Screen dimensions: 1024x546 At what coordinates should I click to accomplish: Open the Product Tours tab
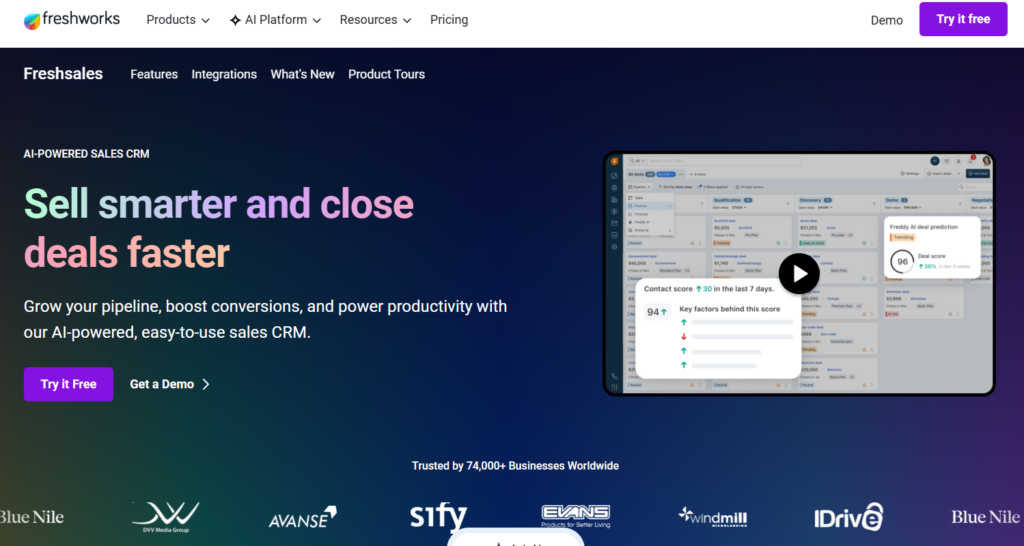click(387, 74)
